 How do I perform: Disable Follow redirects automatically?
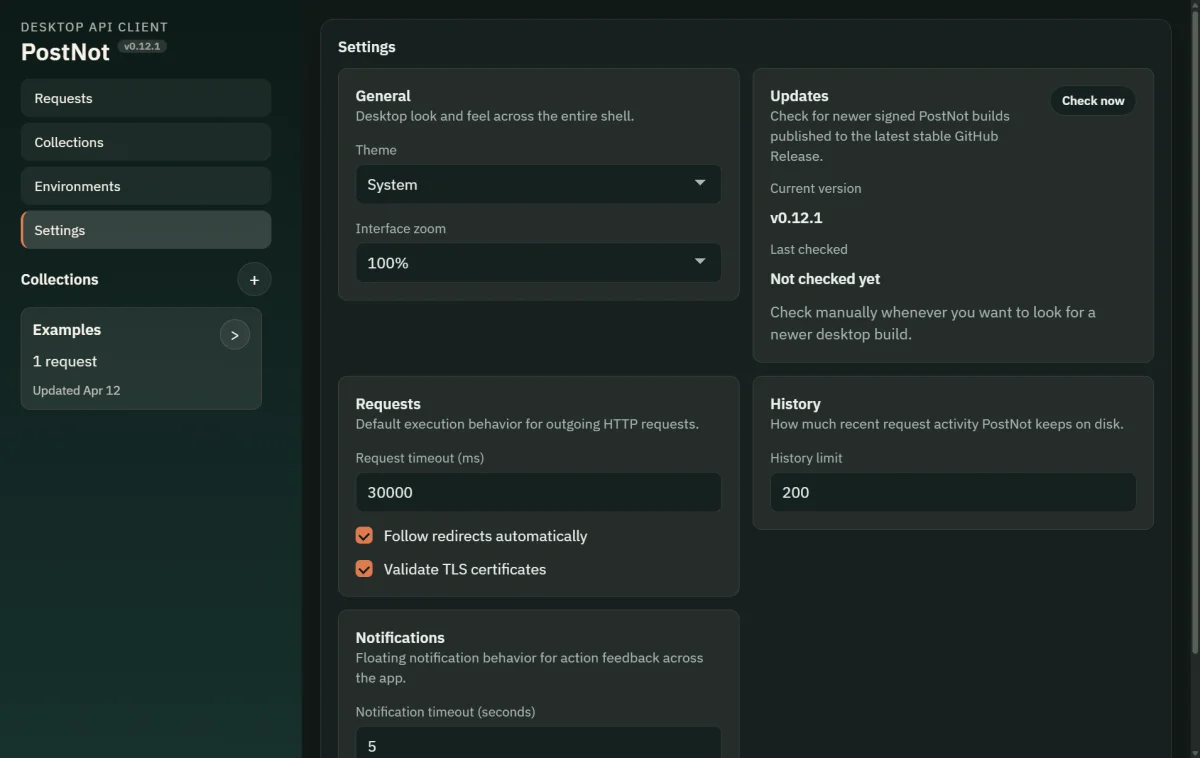[x=364, y=536]
